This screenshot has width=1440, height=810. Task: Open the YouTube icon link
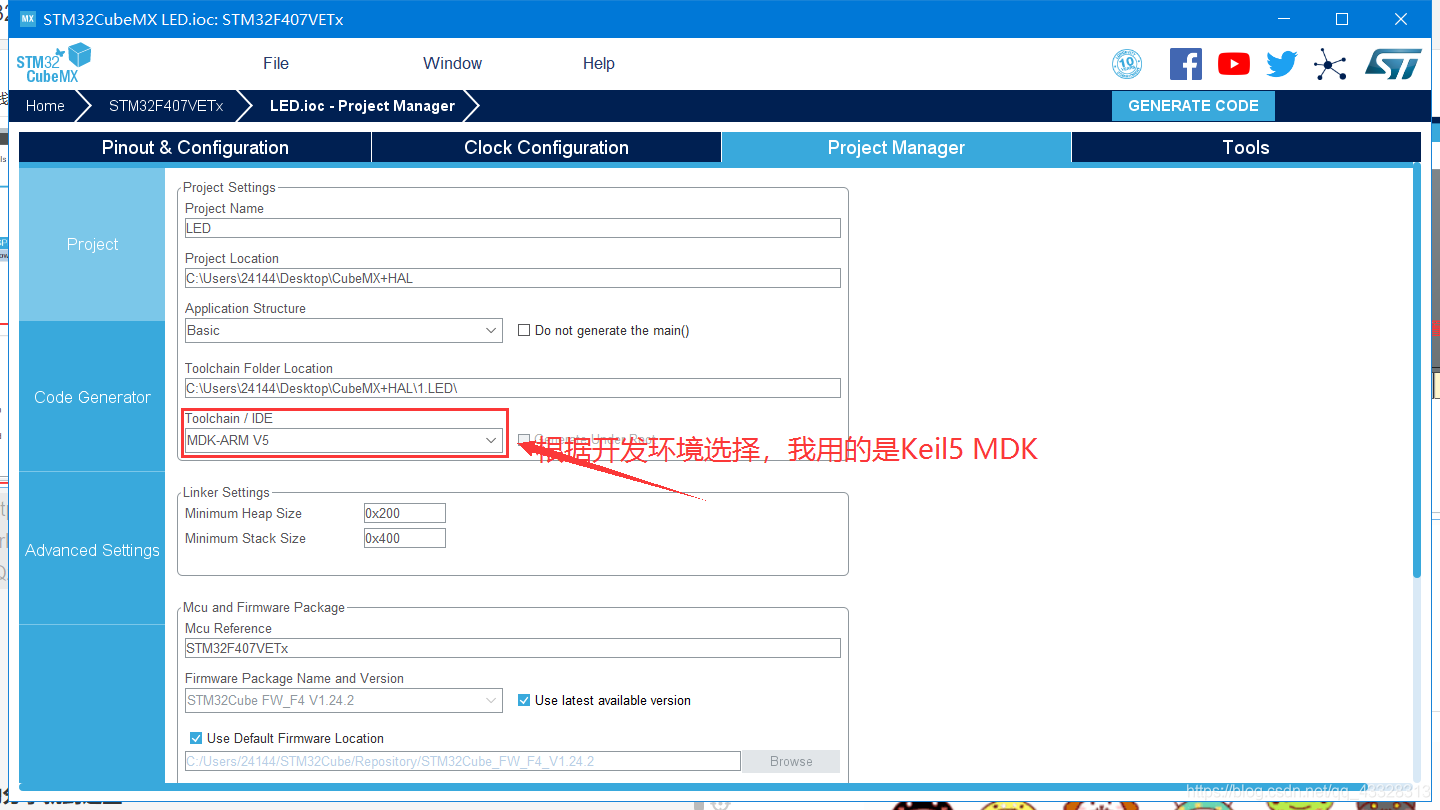(x=1234, y=64)
